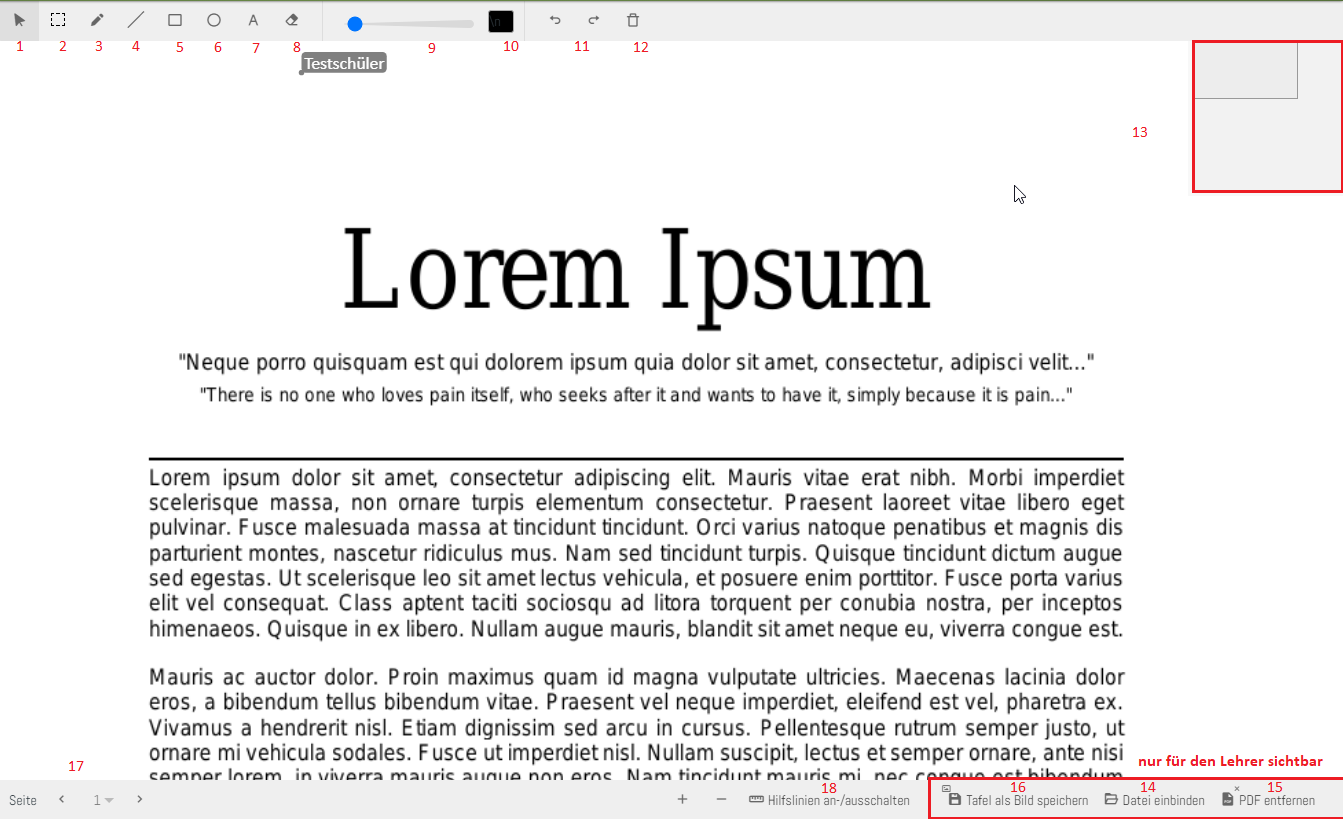Open the page number dropdown

(x=103, y=800)
